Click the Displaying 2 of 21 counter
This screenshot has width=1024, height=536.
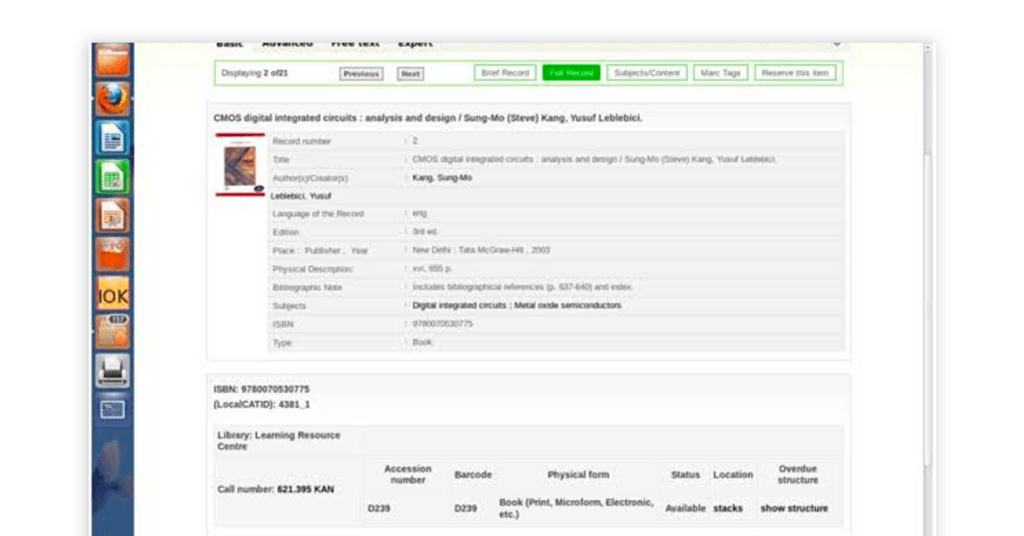click(x=255, y=73)
